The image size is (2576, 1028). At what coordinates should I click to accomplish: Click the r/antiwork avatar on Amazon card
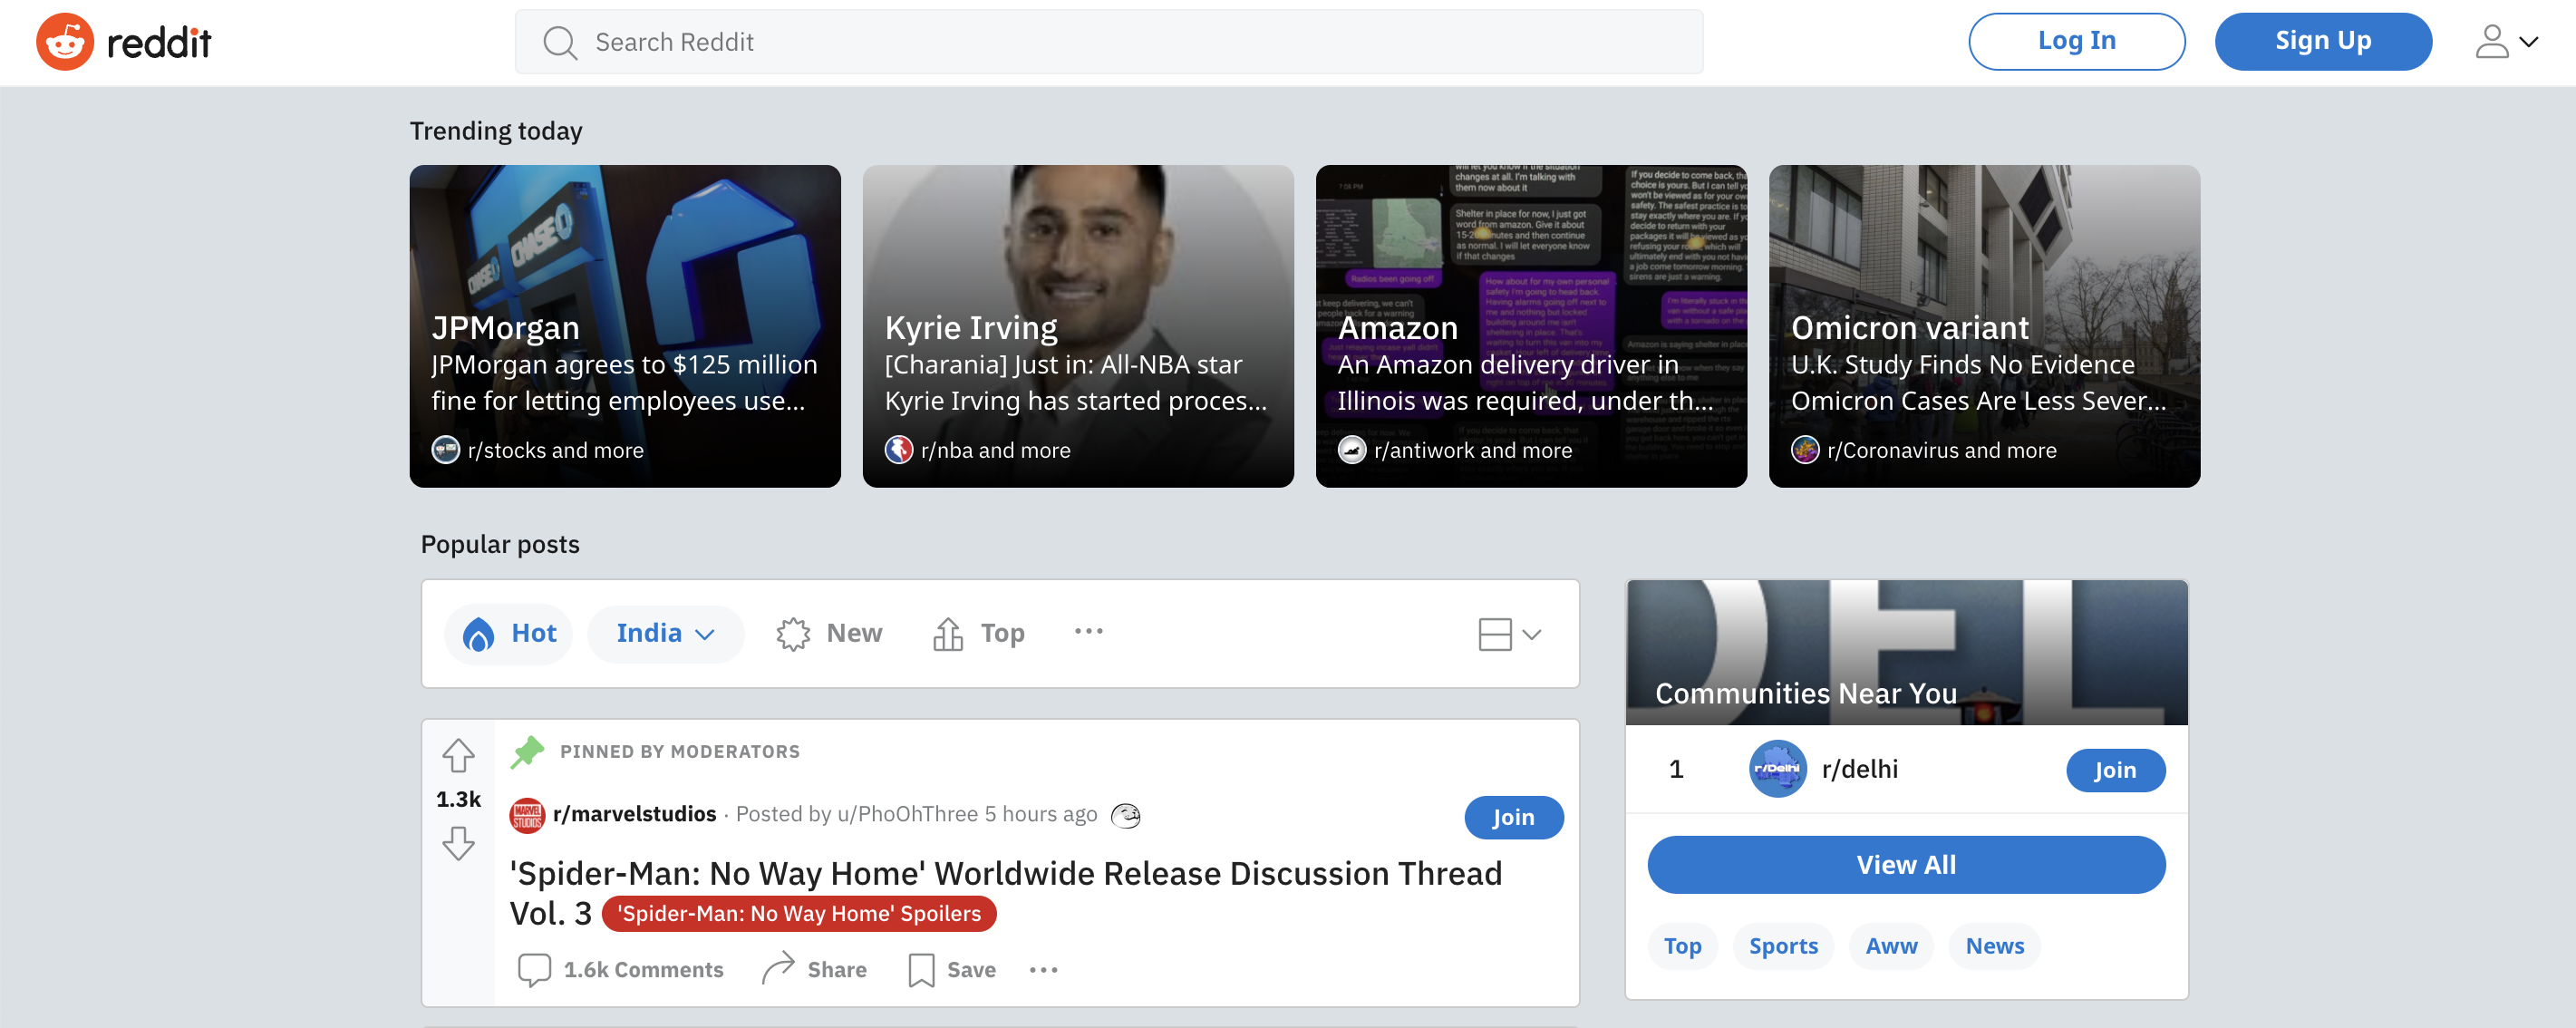coord(1351,450)
